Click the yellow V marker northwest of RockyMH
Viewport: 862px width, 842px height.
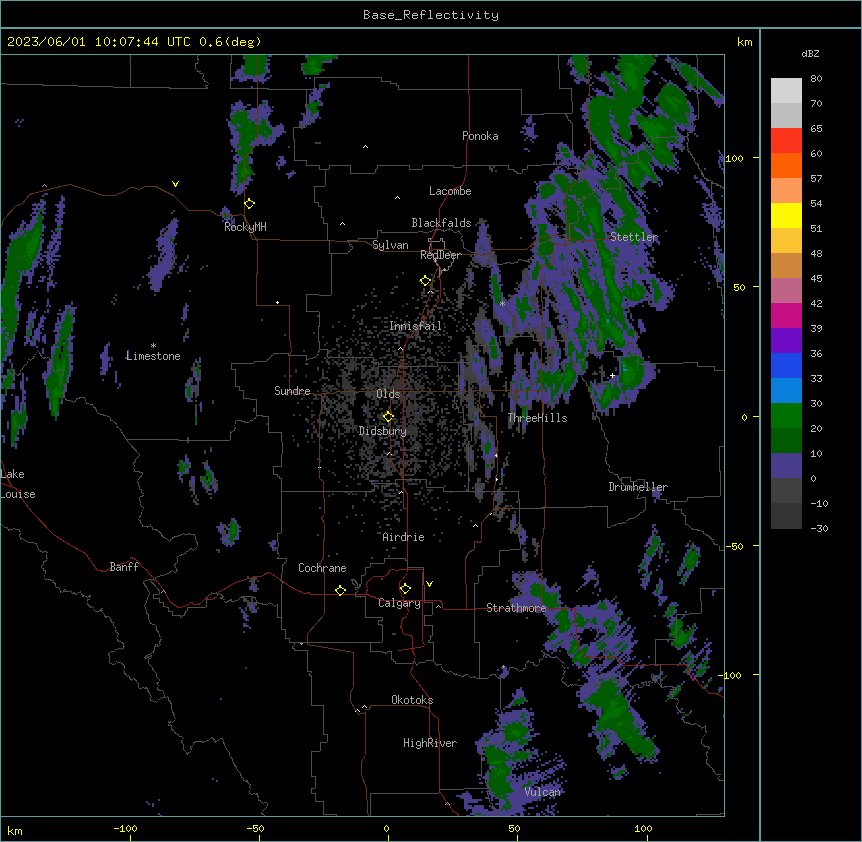175,184
